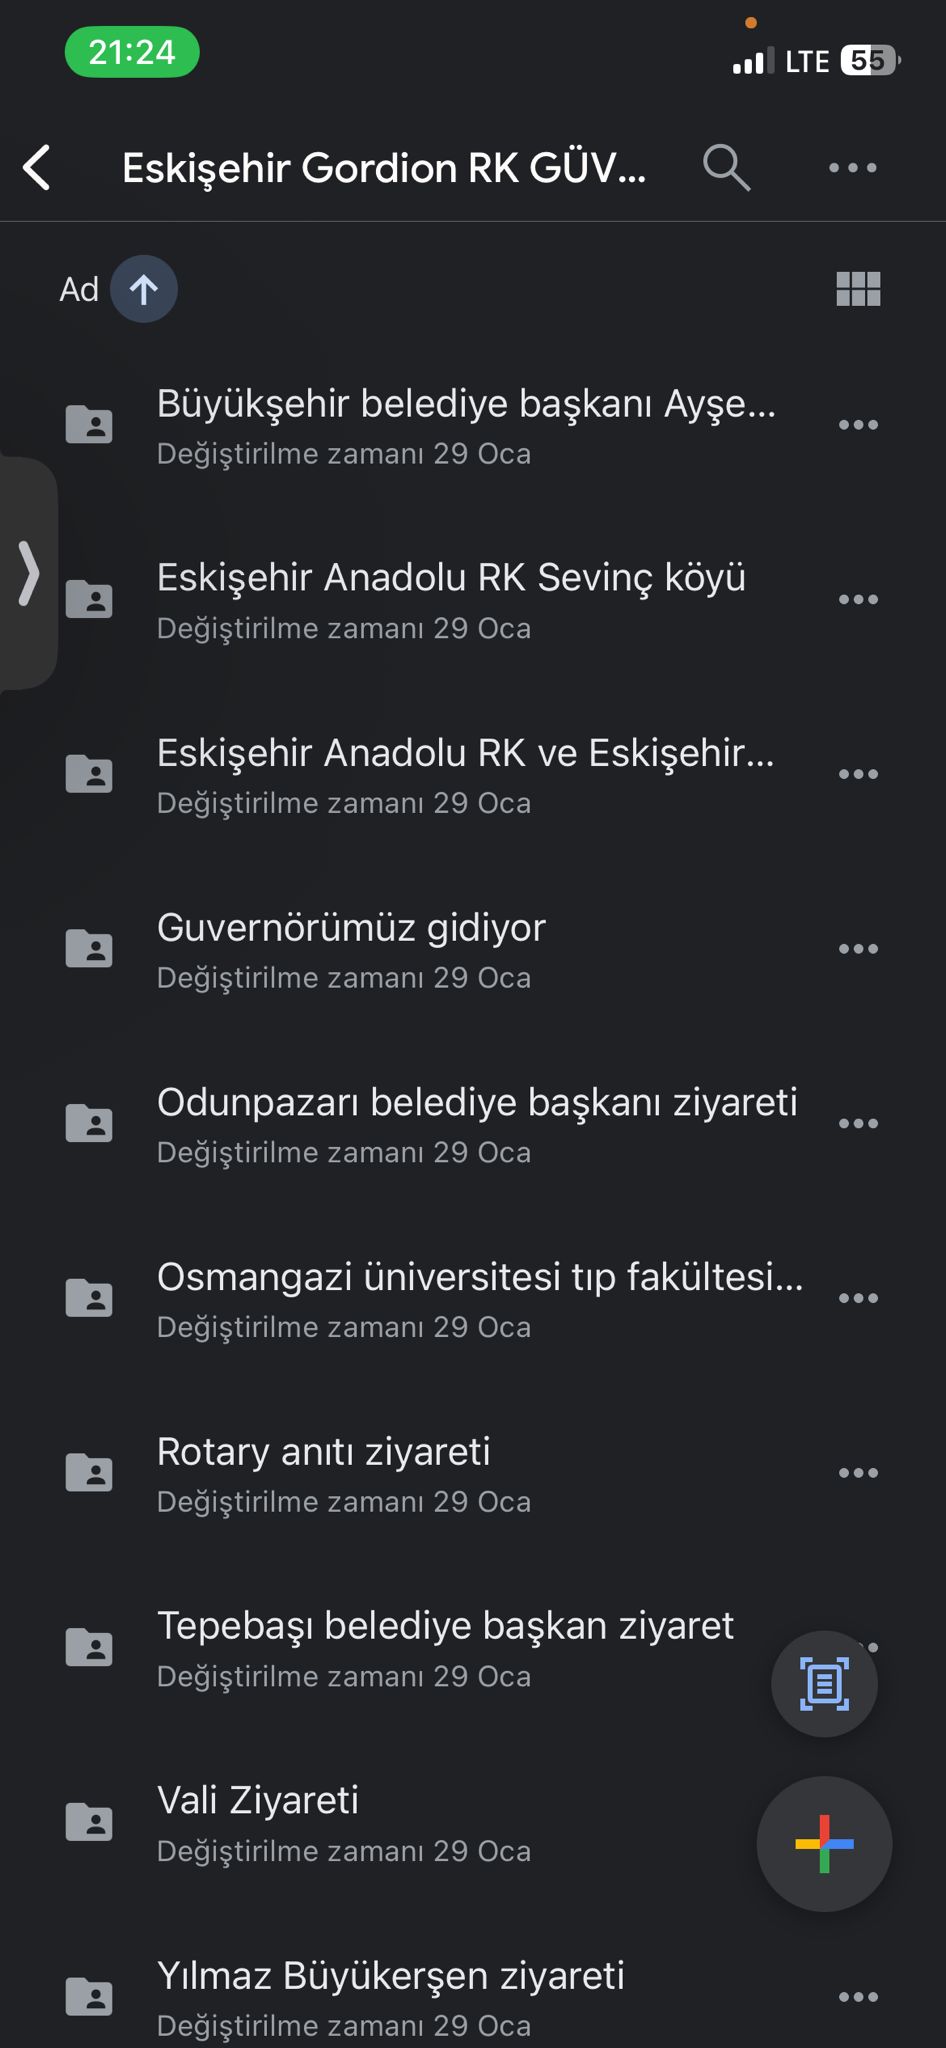Open Guvernörümüz gidiyor folder
Screen dimensions: 946x2048
point(351,928)
